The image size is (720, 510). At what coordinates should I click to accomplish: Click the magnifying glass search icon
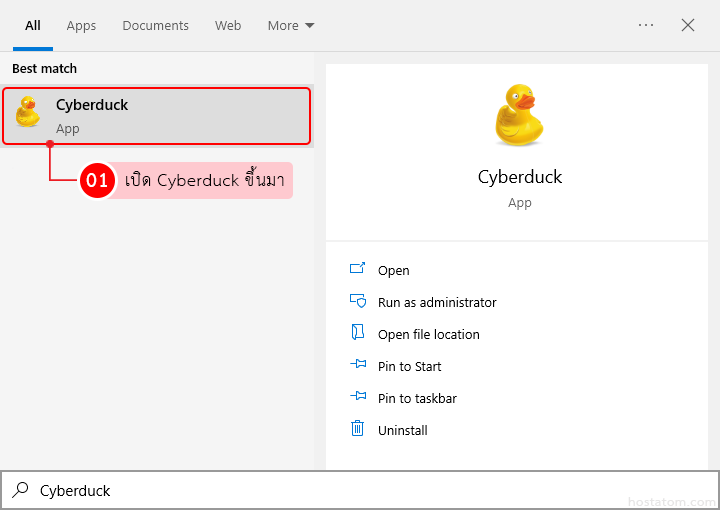[x=20, y=490]
